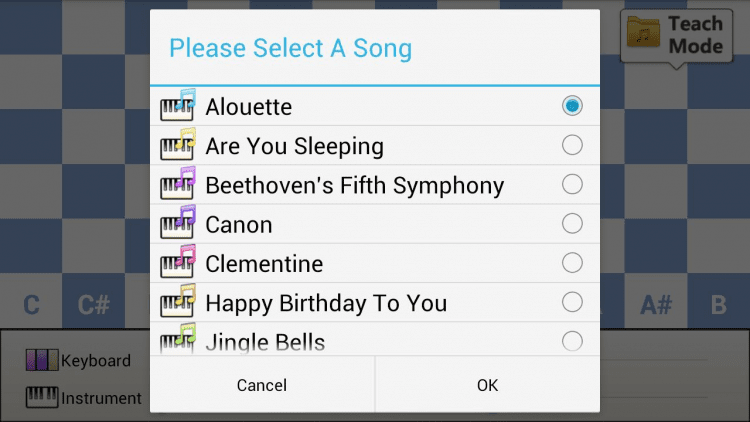Click the icon beside Happy Birthday To You

click(178, 302)
